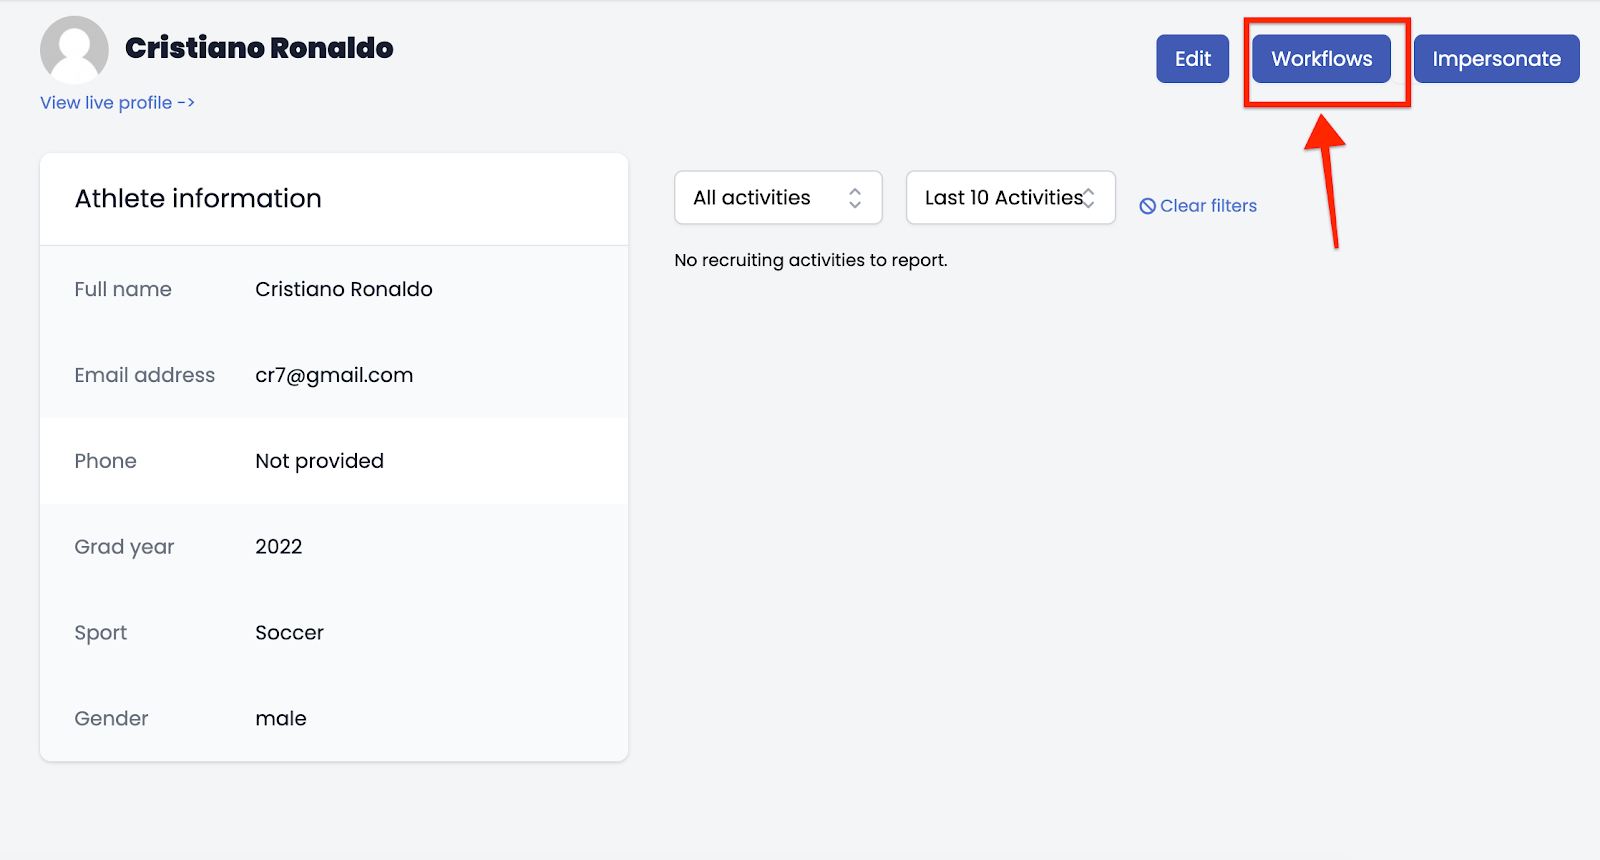This screenshot has width=1600, height=860.
Task: Select the cr7@gmail.com email value
Action: 334,375
